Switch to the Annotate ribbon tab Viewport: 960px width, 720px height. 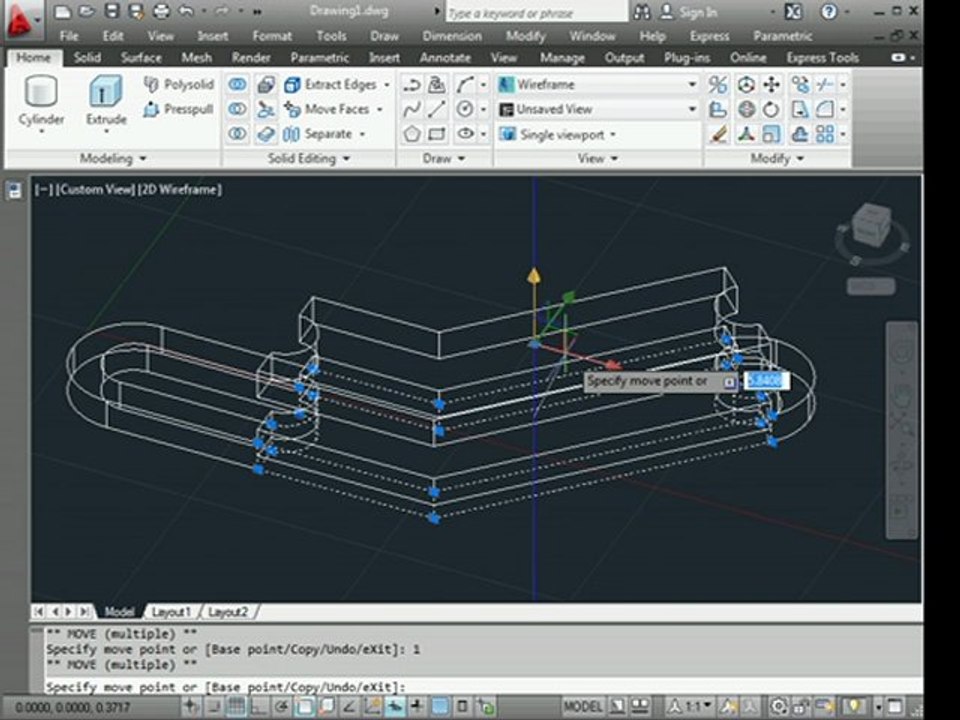pos(445,58)
